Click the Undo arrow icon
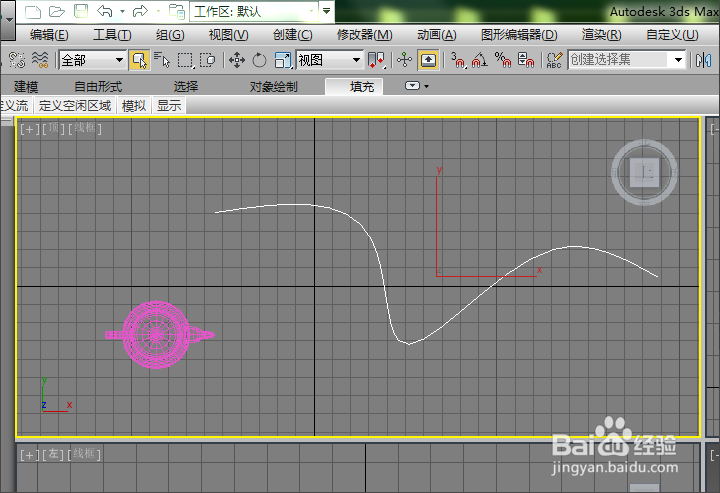This screenshot has height=493, width=720. pos(105,11)
